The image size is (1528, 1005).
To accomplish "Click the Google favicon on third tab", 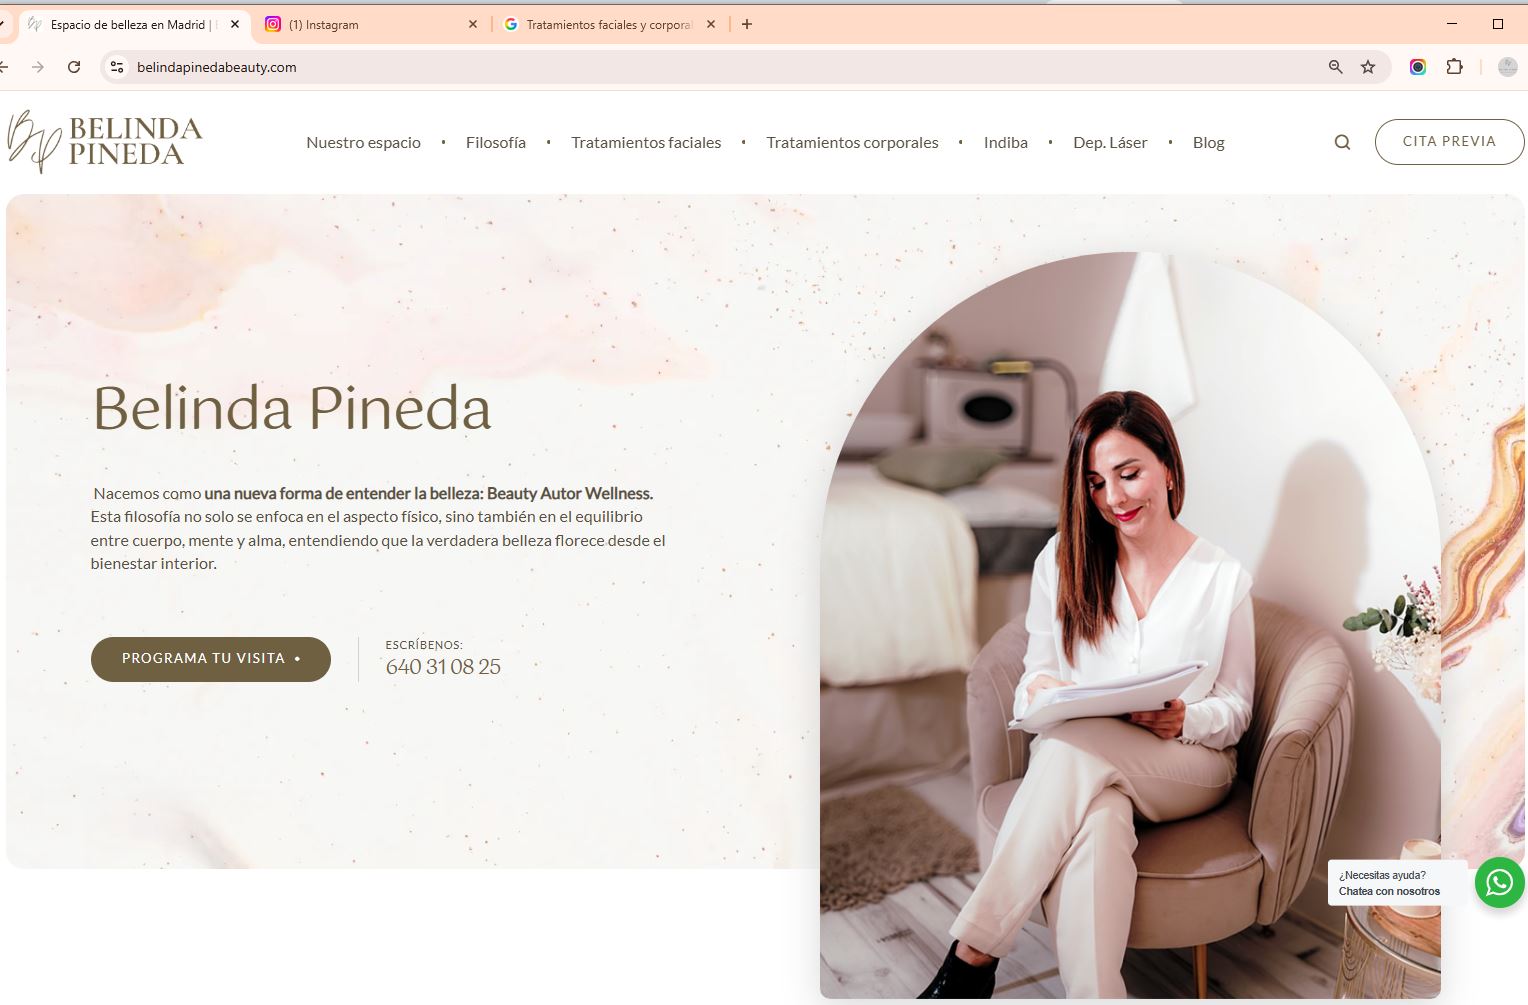I will pyautogui.click(x=511, y=24).
